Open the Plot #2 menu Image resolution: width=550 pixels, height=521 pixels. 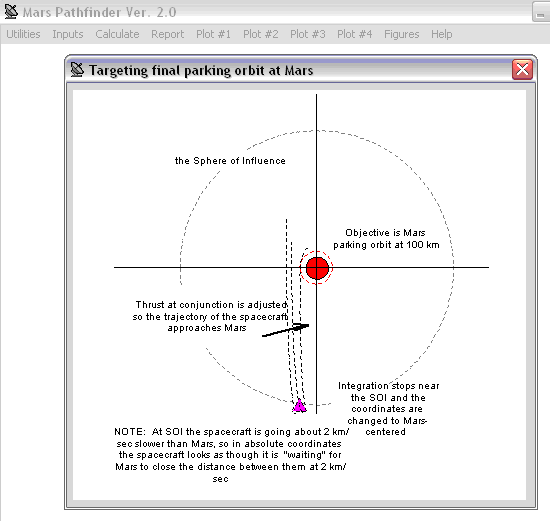[x=261, y=34]
